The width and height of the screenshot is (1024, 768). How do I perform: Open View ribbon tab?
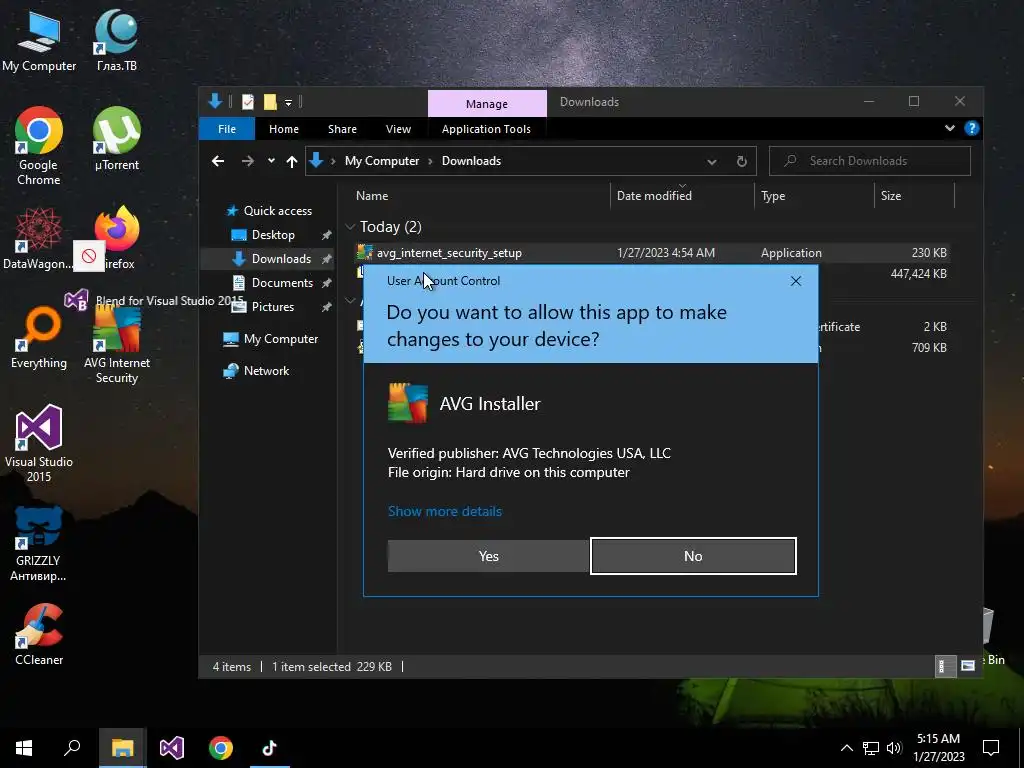click(x=398, y=129)
